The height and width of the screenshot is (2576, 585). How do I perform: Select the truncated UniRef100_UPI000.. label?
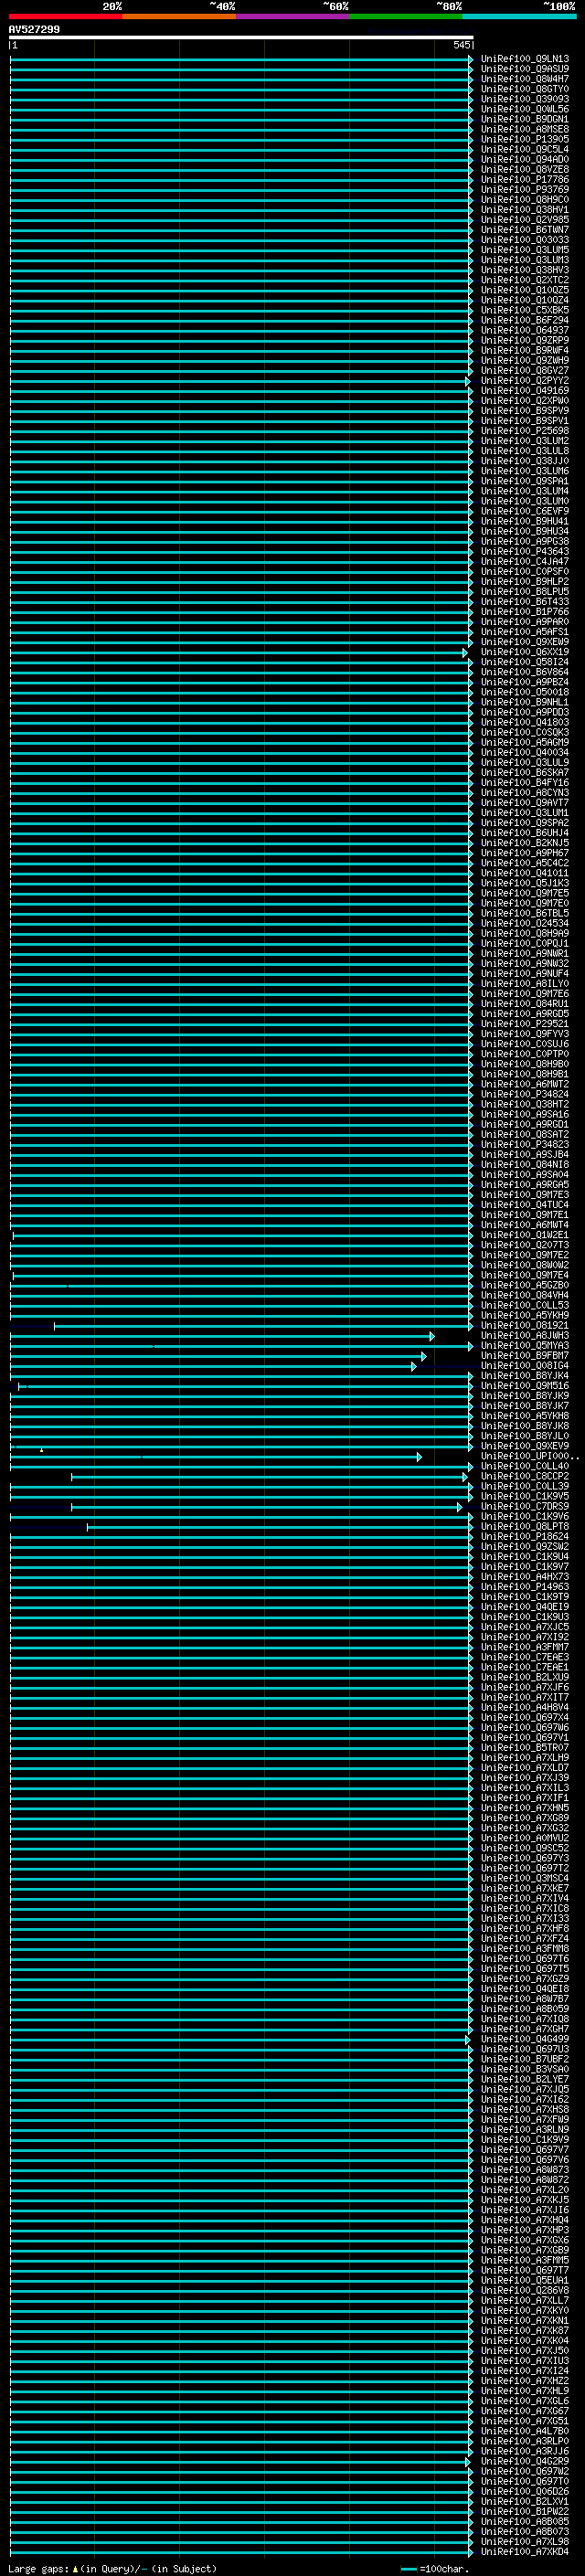[x=530, y=1457]
